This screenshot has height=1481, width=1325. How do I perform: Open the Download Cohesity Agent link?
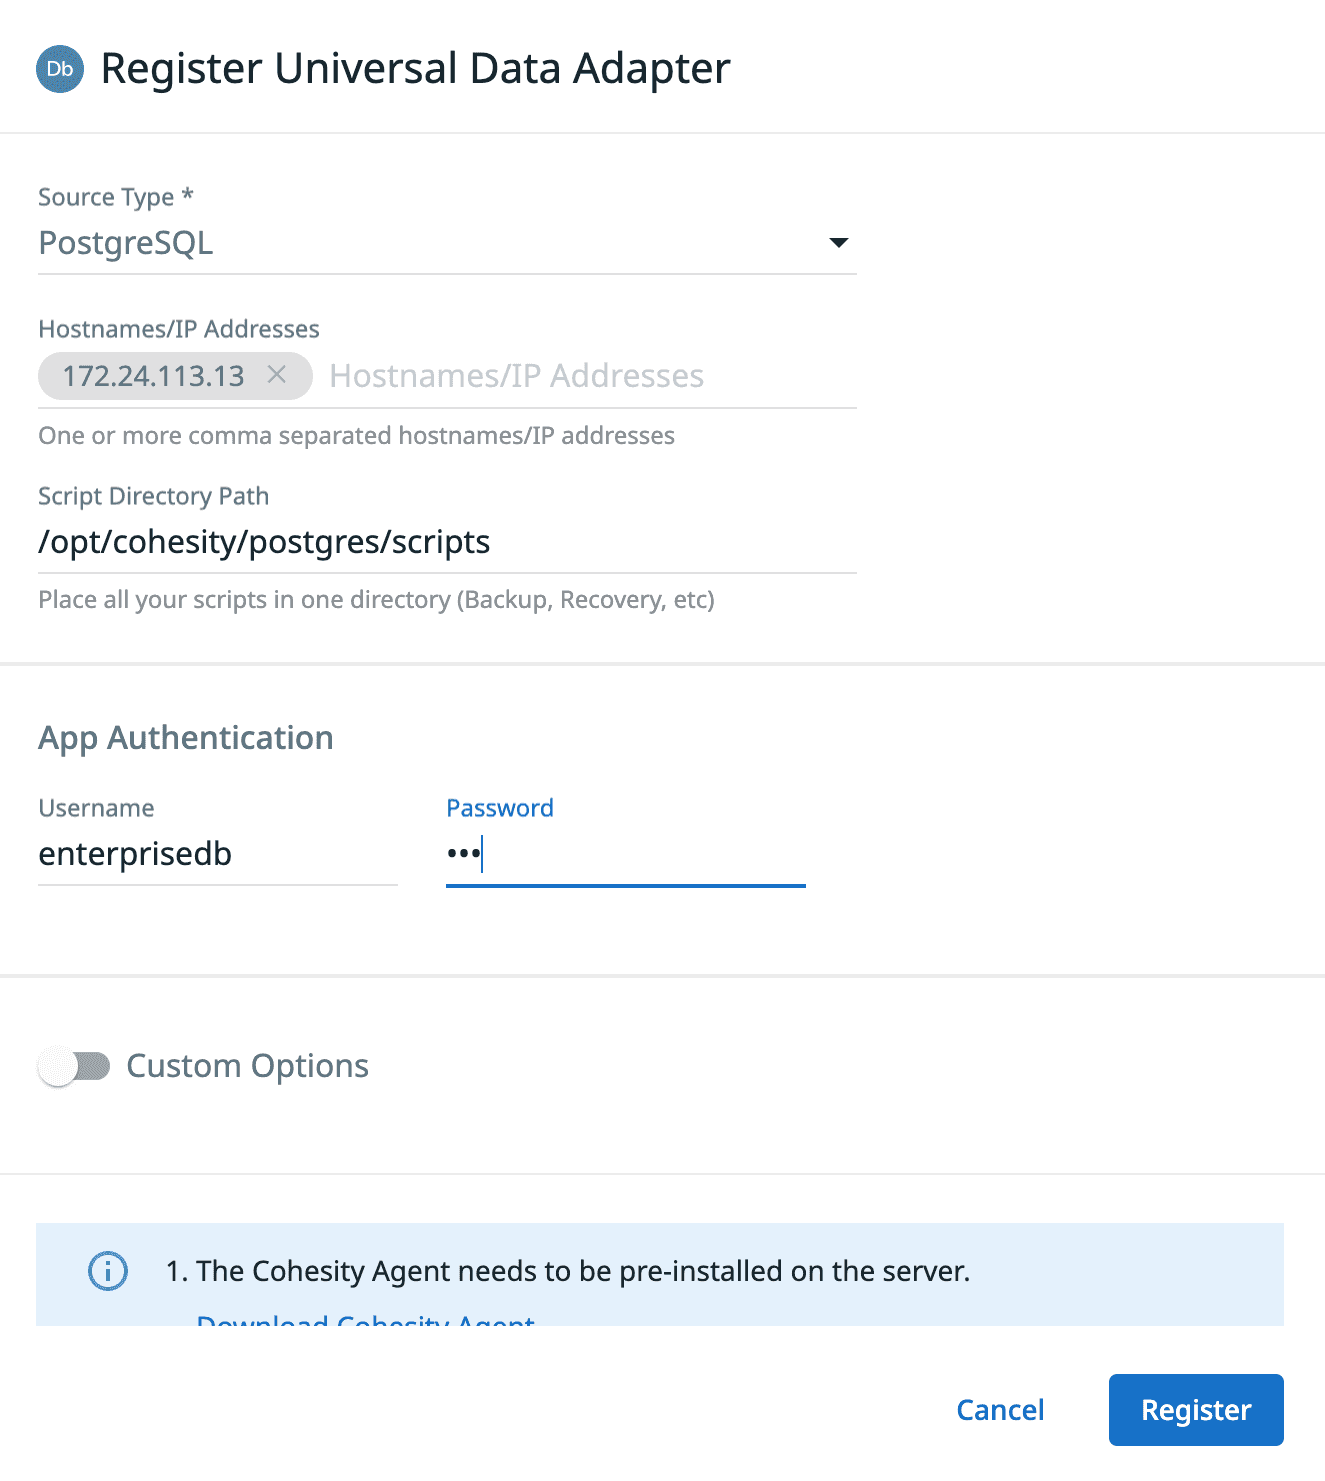click(x=364, y=1320)
